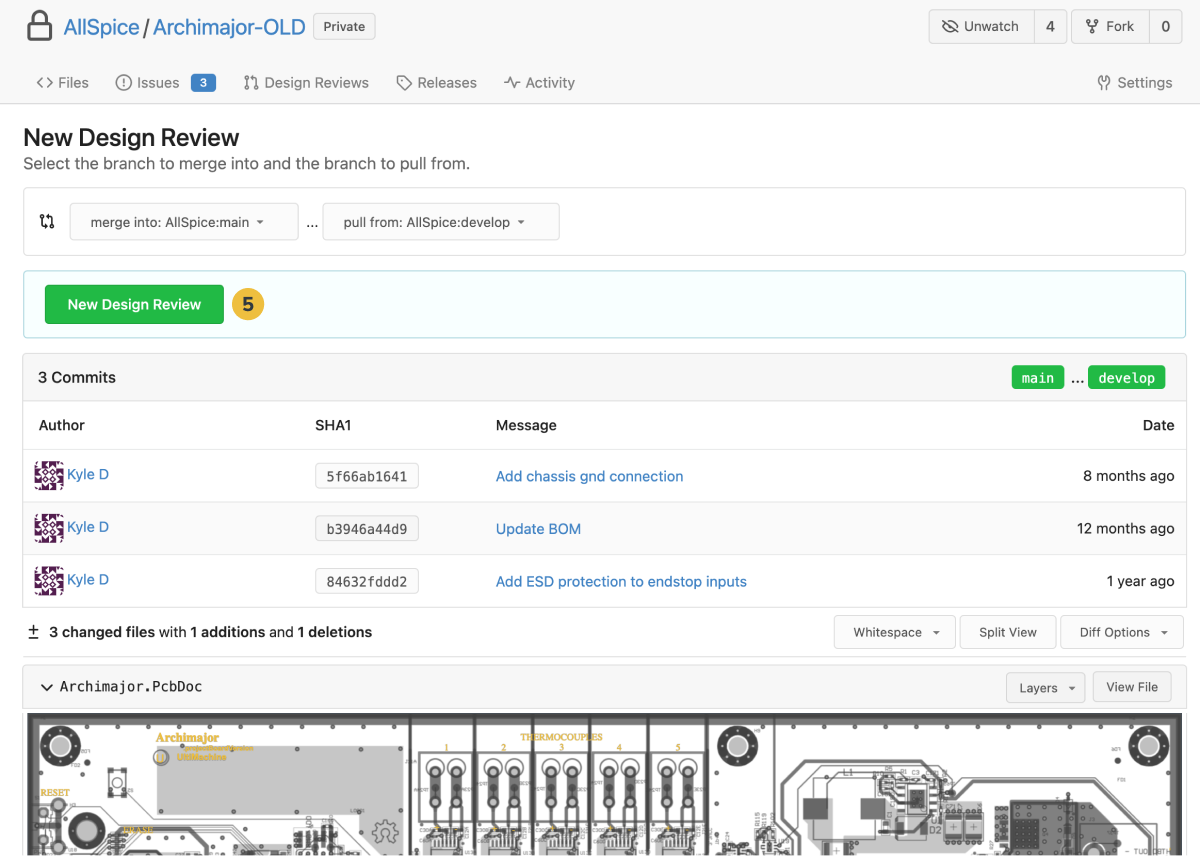This screenshot has height=856, width=1200.
Task: Open the AllSpice owner link
Action: pyautogui.click(x=101, y=27)
